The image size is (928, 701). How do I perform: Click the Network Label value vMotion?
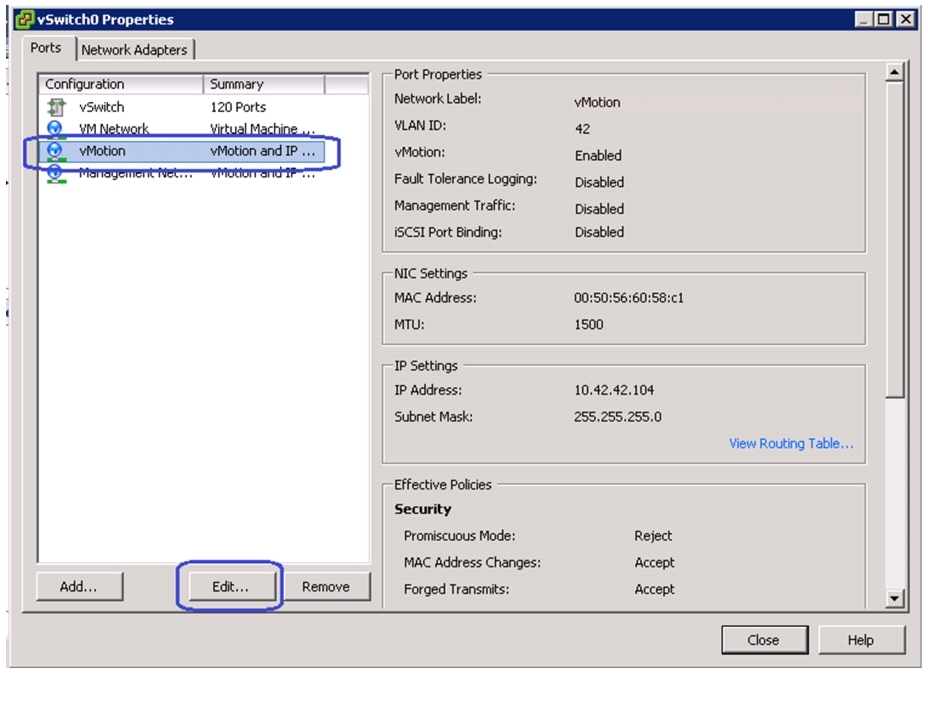[597, 102]
